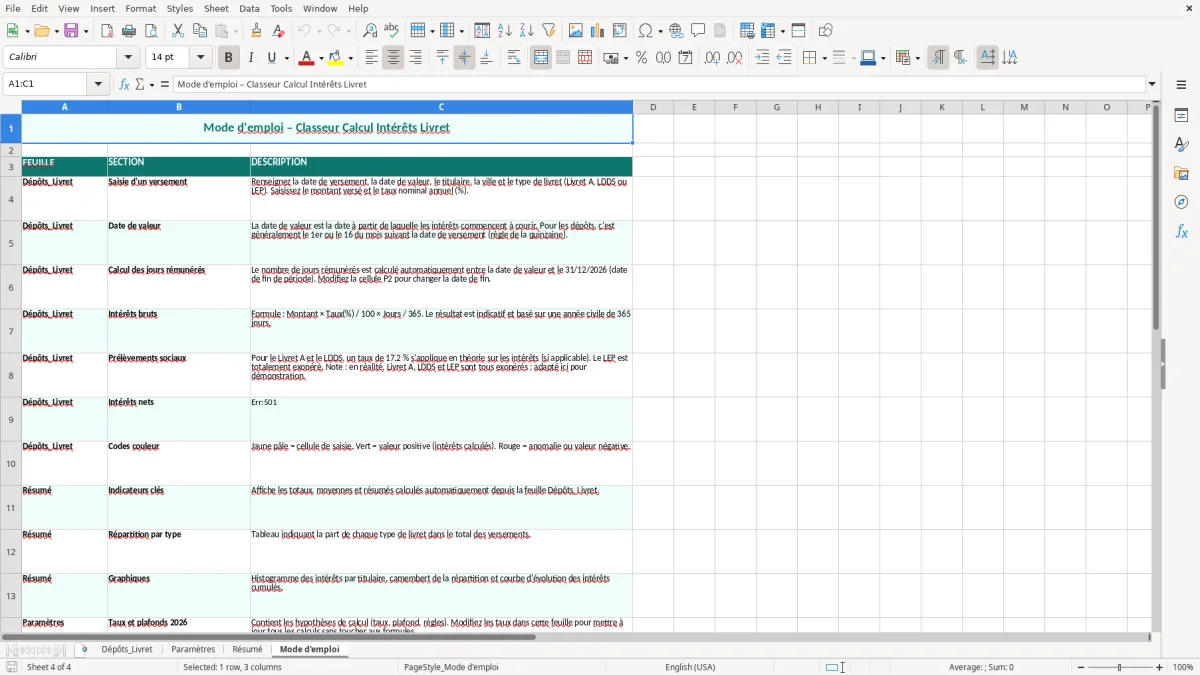
Task: Format cells as date
Action: coord(686,58)
